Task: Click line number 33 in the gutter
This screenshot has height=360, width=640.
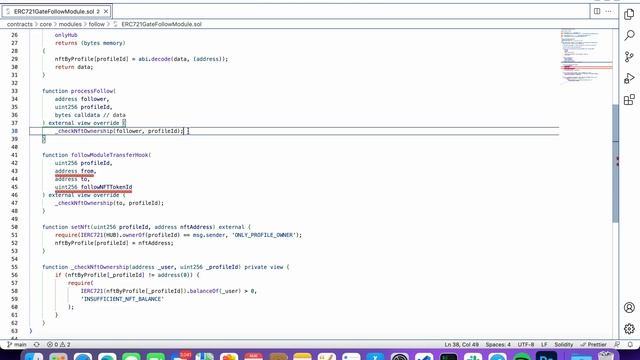Action: pos(14,91)
